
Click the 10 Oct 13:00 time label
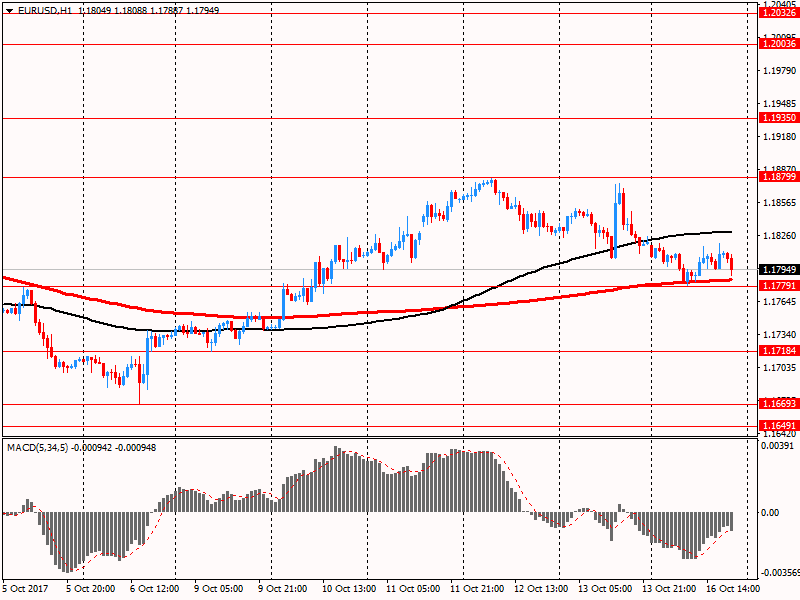click(349, 588)
